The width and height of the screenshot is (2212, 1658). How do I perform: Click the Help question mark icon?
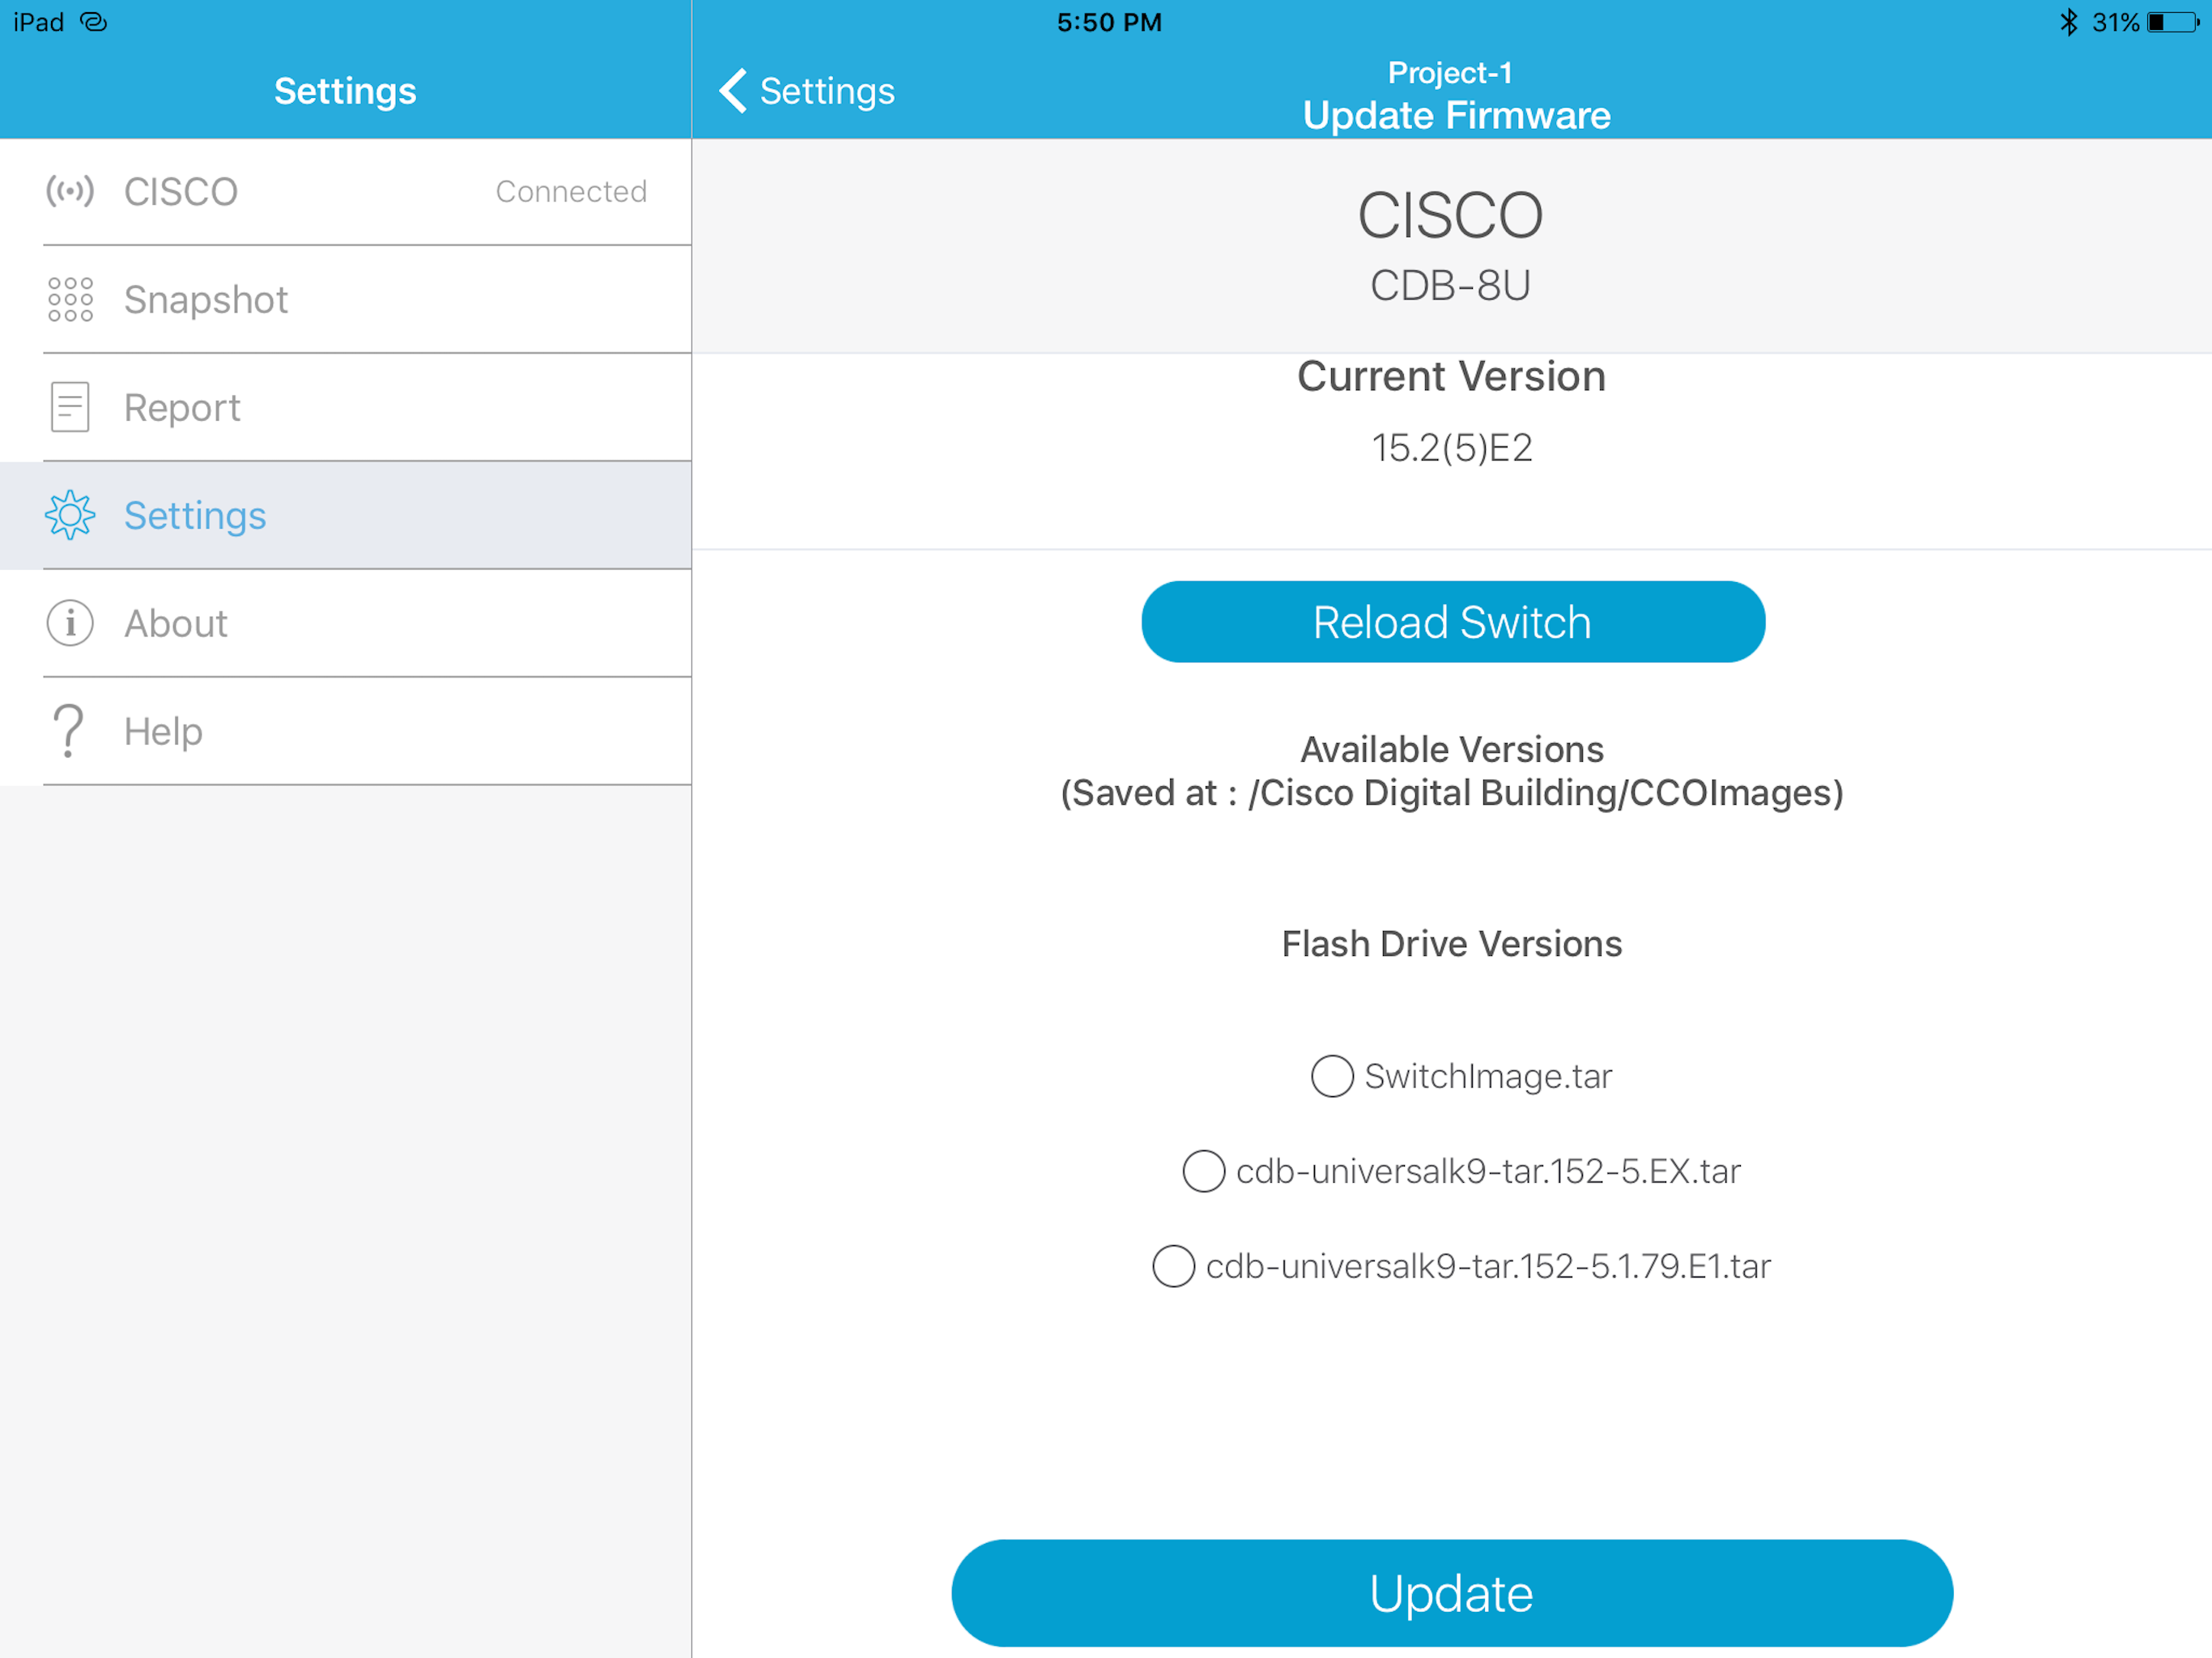tap(68, 731)
